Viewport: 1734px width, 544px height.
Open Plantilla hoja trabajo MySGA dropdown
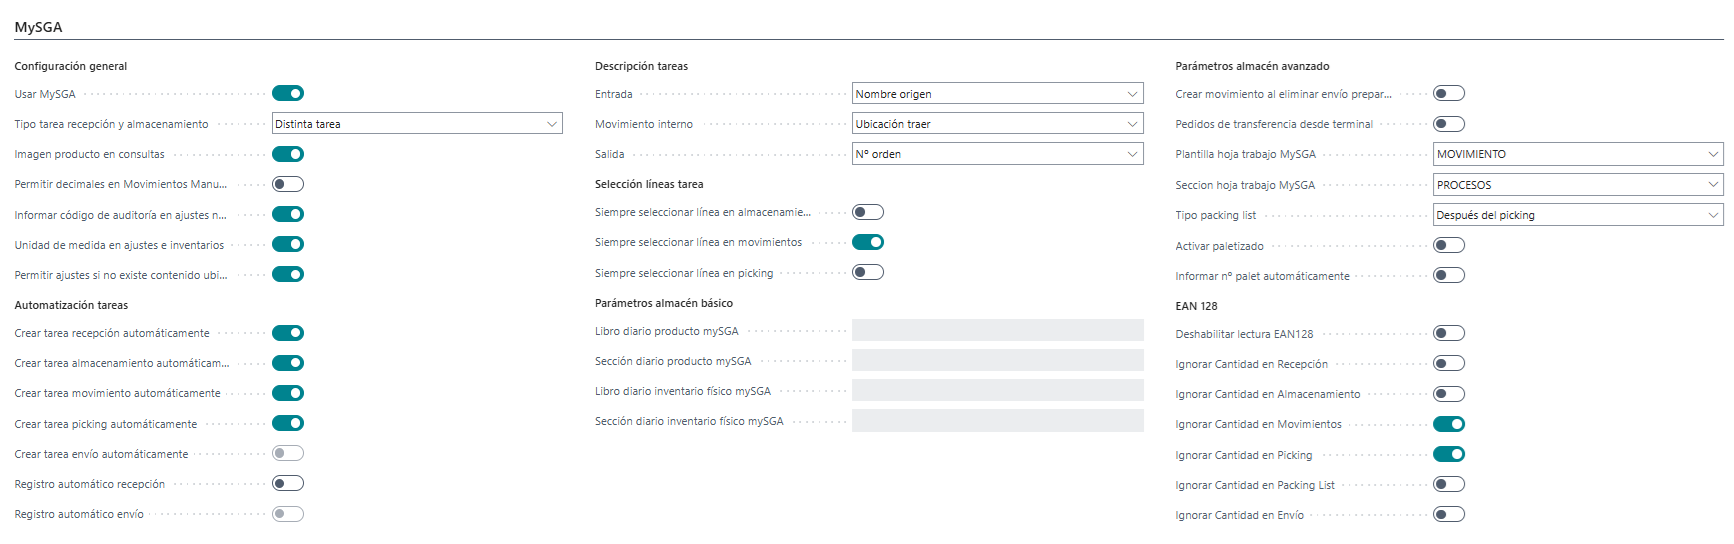pyautogui.click(x=1578, y=154)
